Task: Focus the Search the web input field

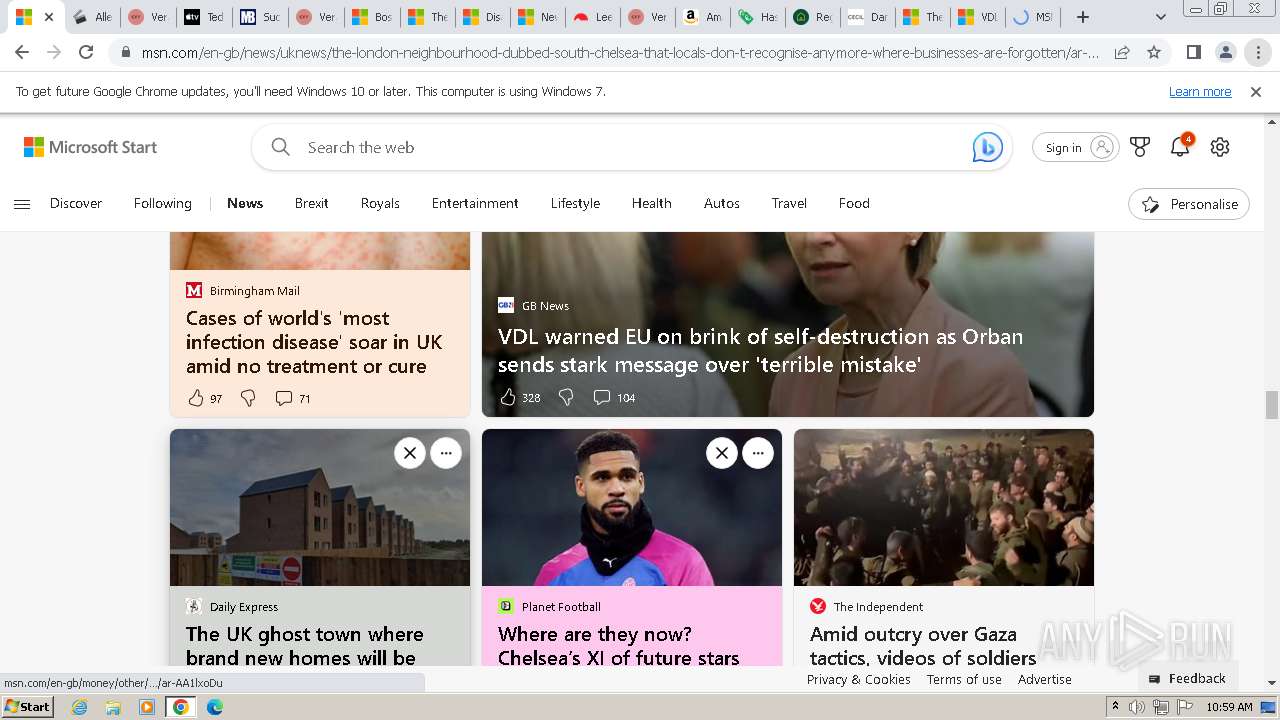Action: tap(630, 147)
